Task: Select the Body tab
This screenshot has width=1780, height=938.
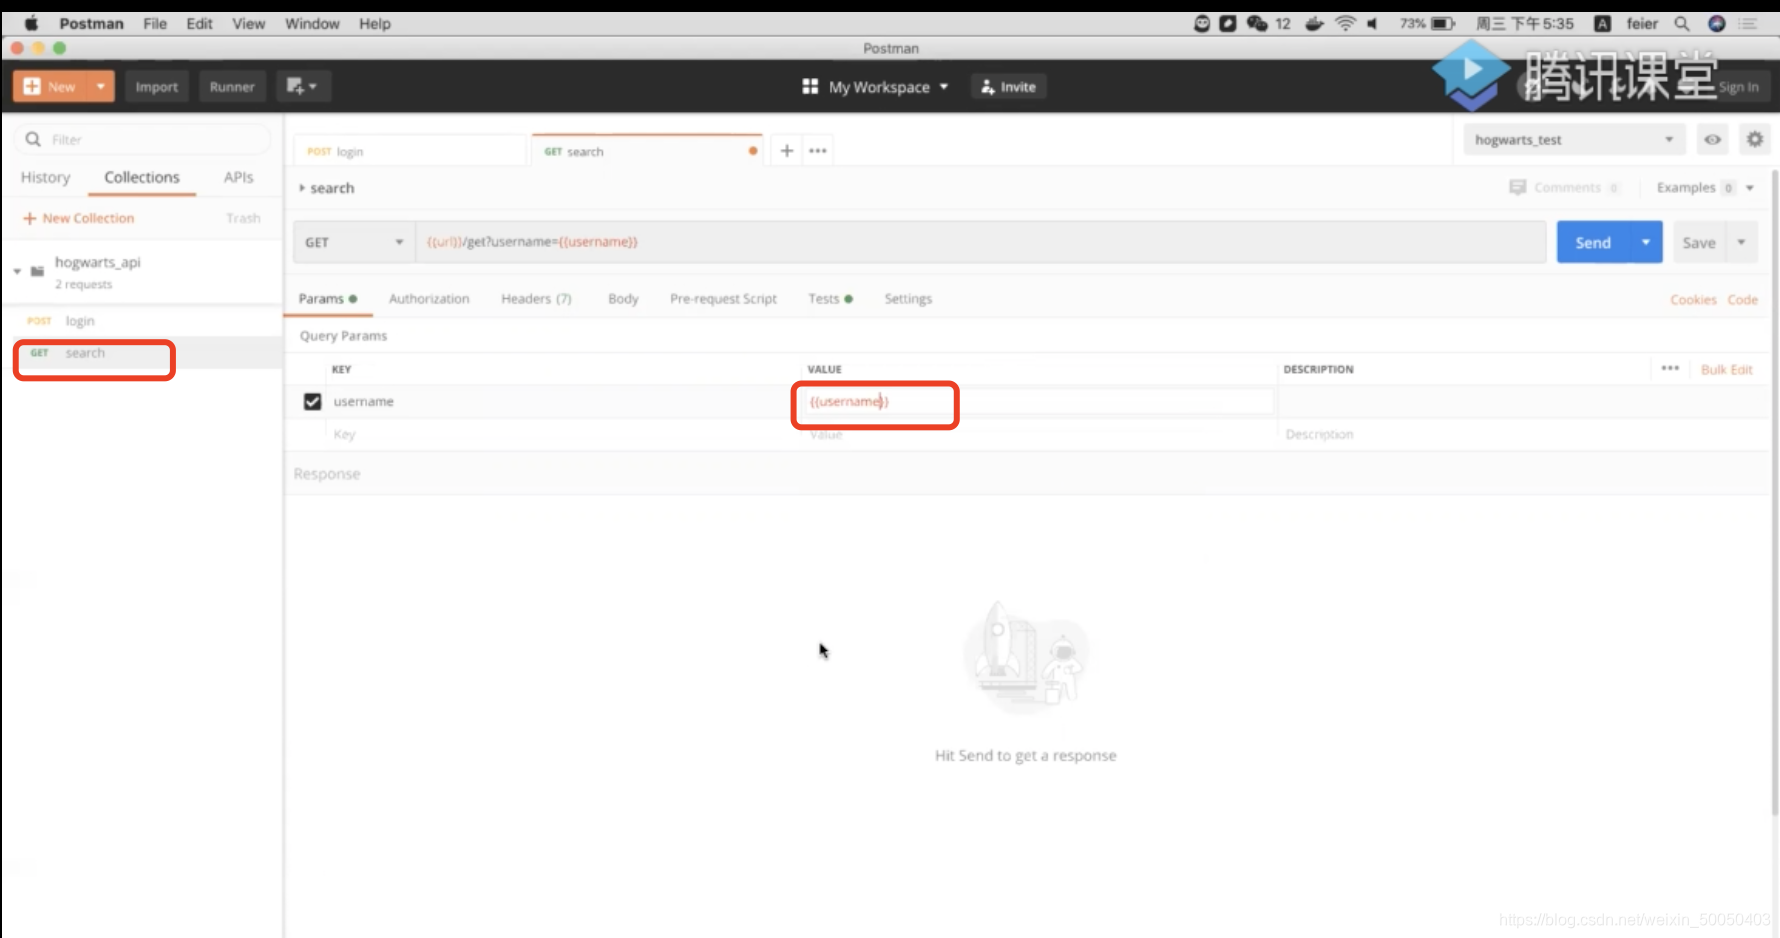Action: (x=623, y=299)
